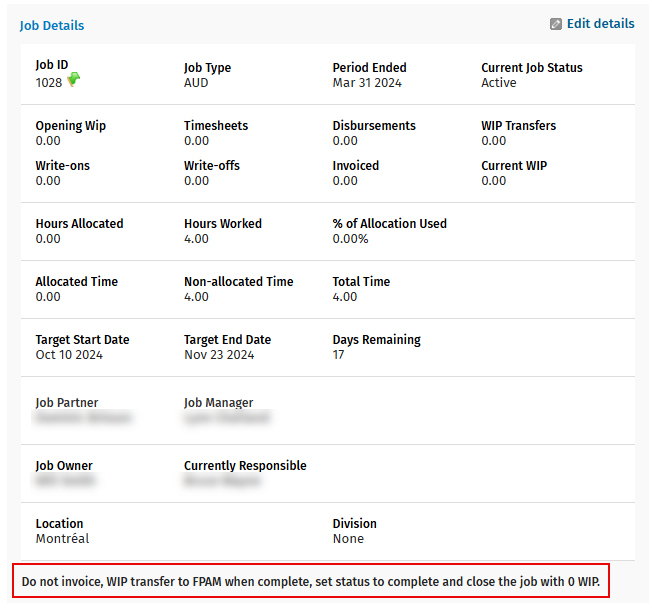Click the blurred Job Owner name
Screen dimensions: 653x610
[65, 481]
